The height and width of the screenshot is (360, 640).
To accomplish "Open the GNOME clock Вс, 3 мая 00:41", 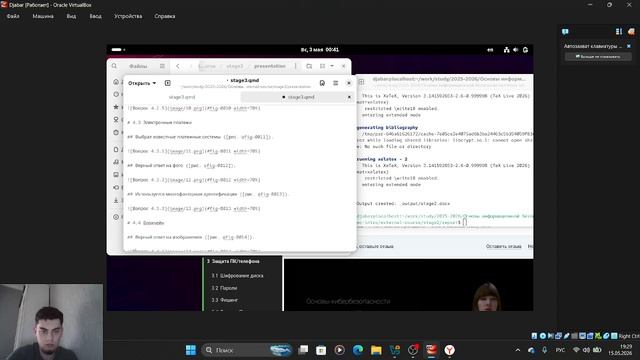I will 320,50.
